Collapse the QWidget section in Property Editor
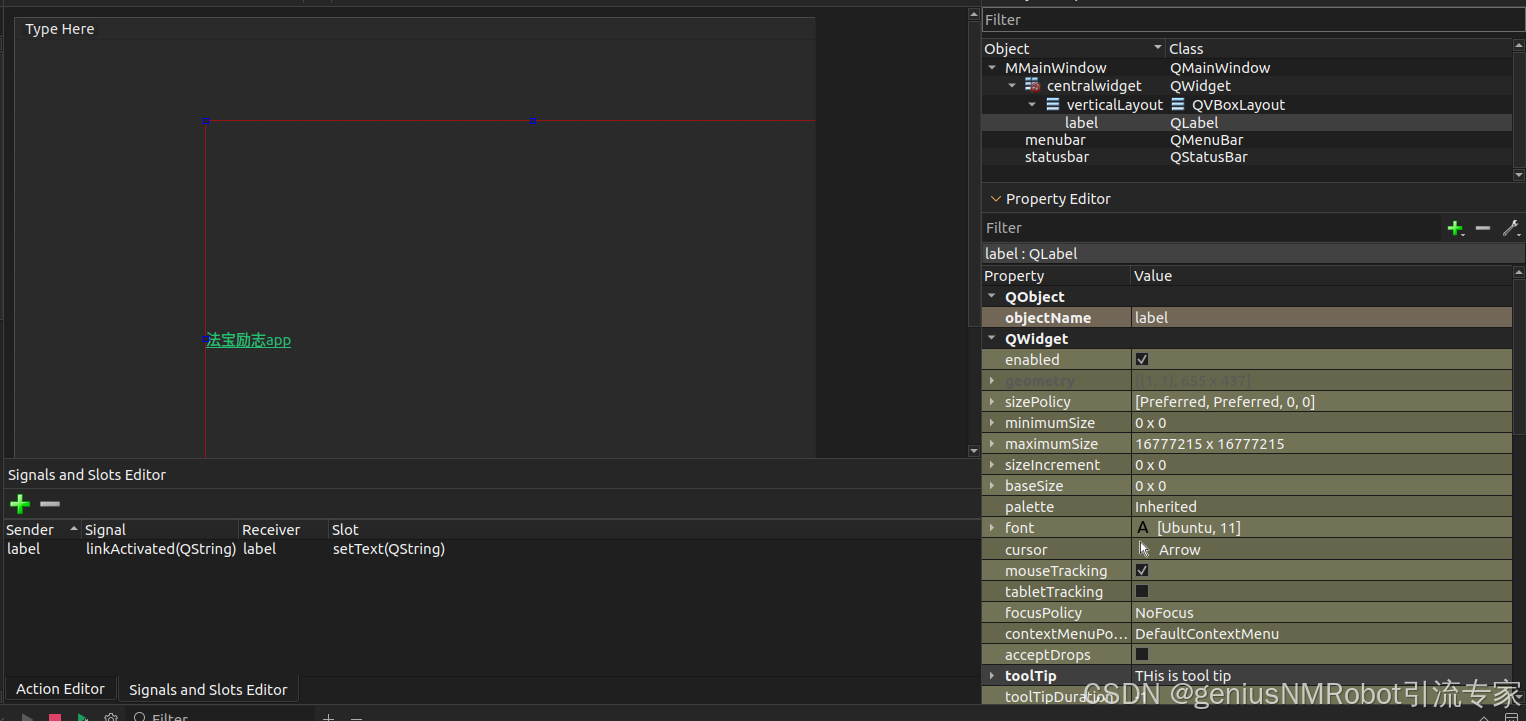This screenshot has width=1526, height=721. tap(991, 338)
